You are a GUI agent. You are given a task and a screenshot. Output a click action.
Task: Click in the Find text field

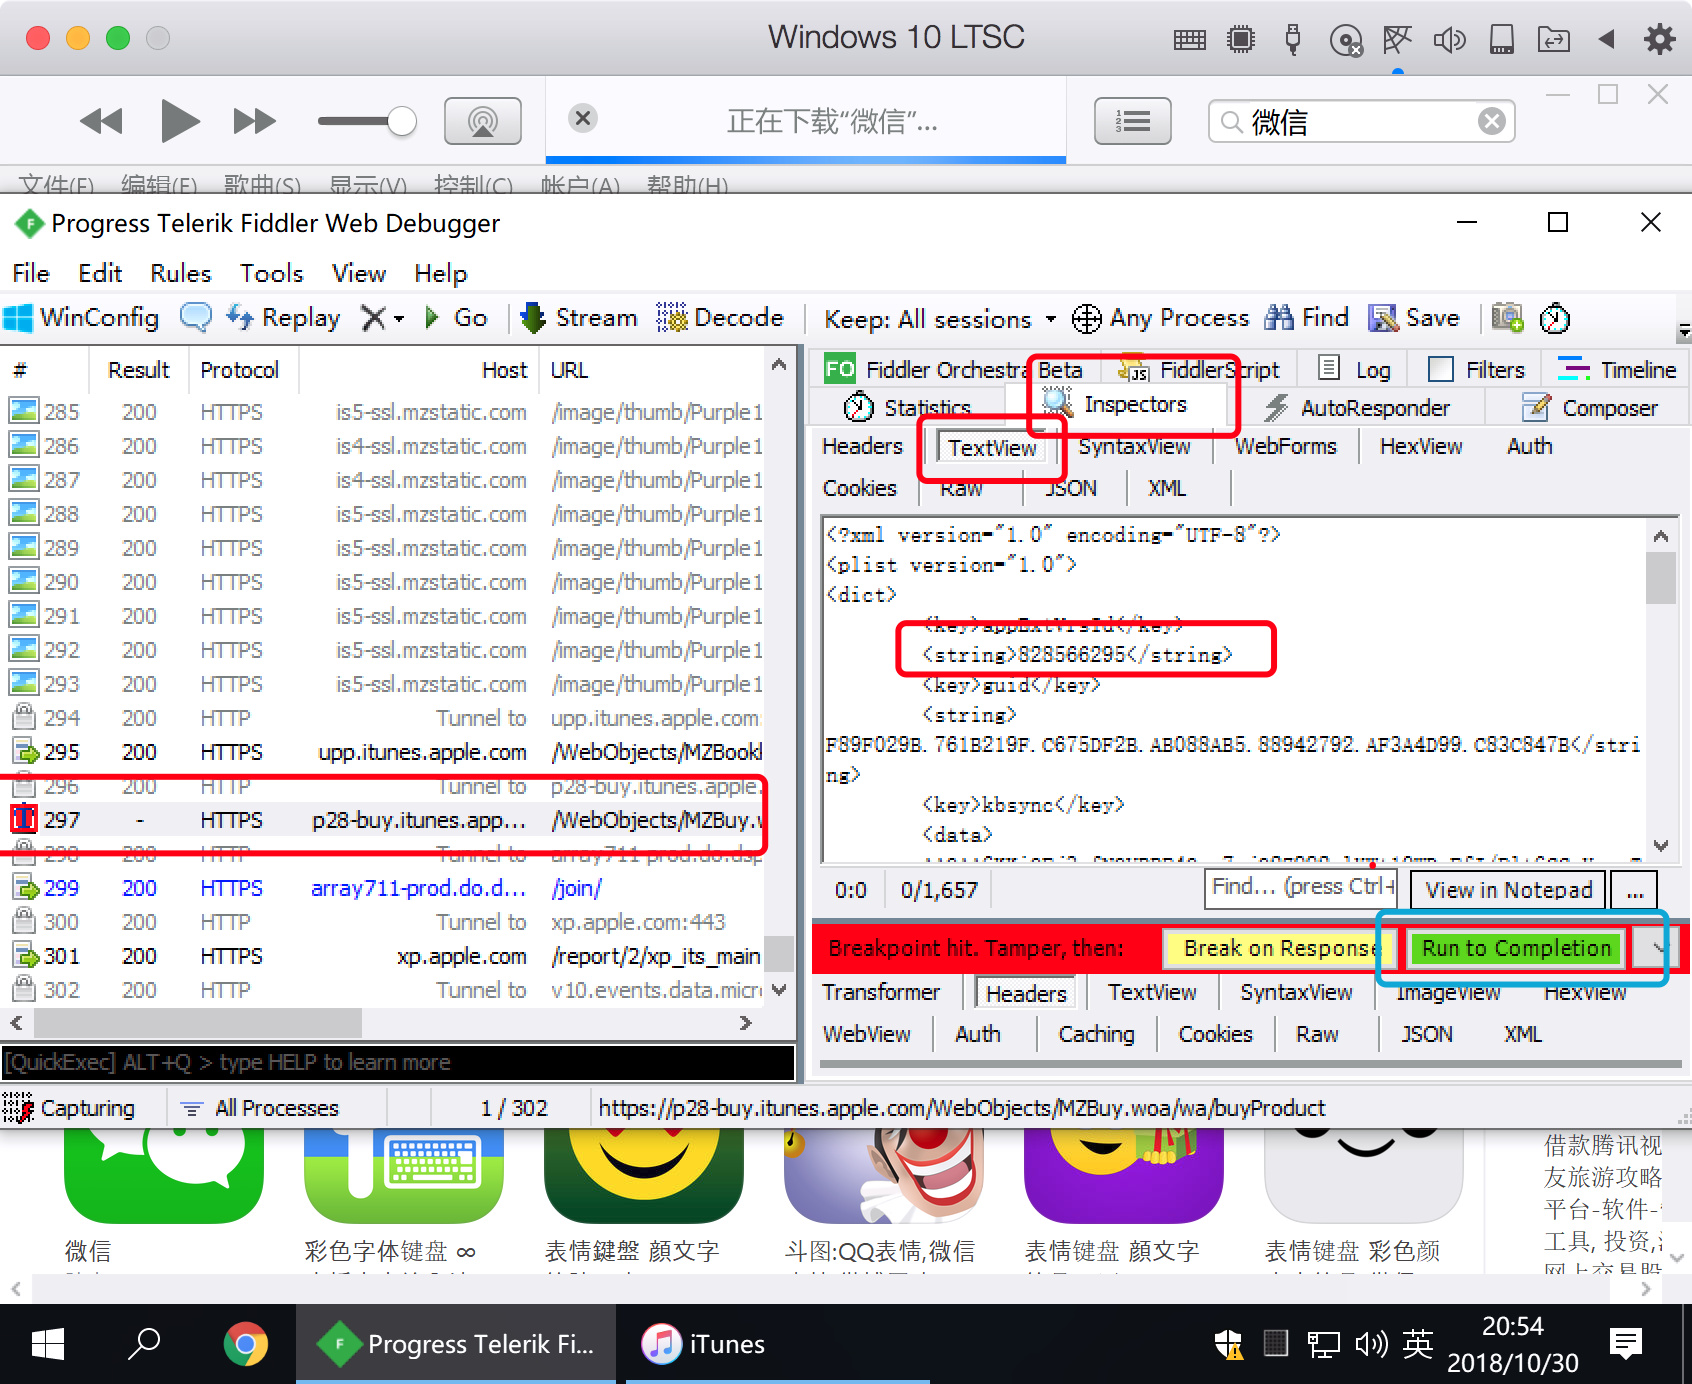(1301, 888)
